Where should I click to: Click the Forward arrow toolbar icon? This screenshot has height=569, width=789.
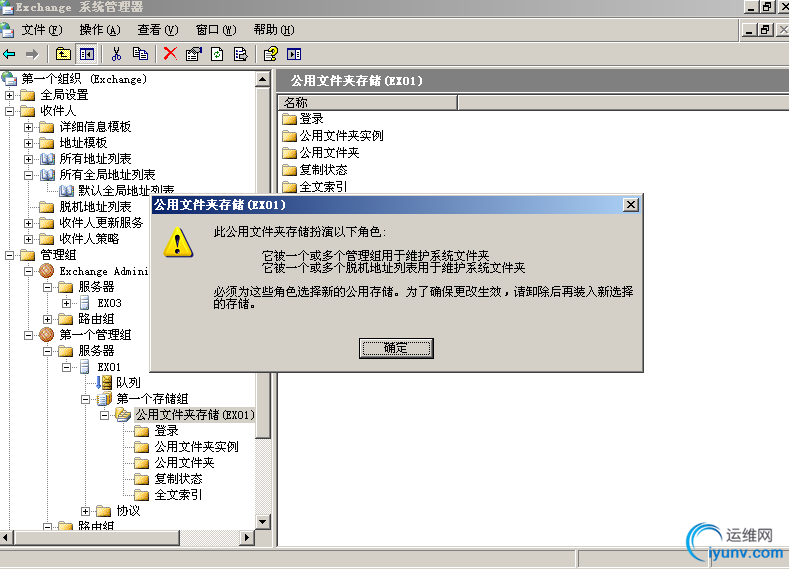[32, 54]
